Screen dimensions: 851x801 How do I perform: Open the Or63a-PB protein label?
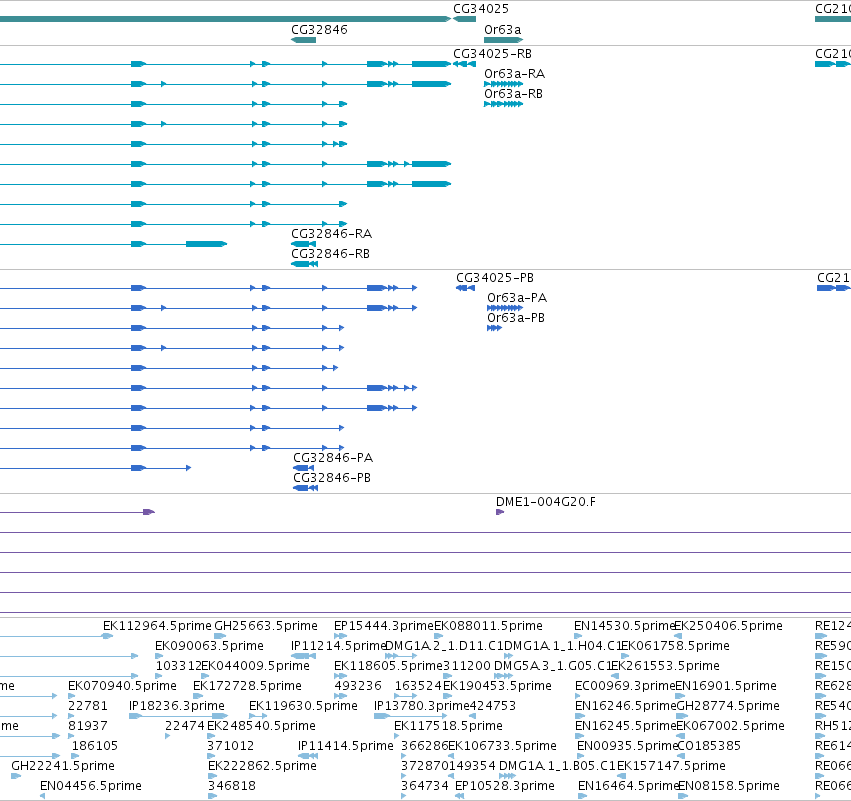pyautogui.click(x=516, y=318)
